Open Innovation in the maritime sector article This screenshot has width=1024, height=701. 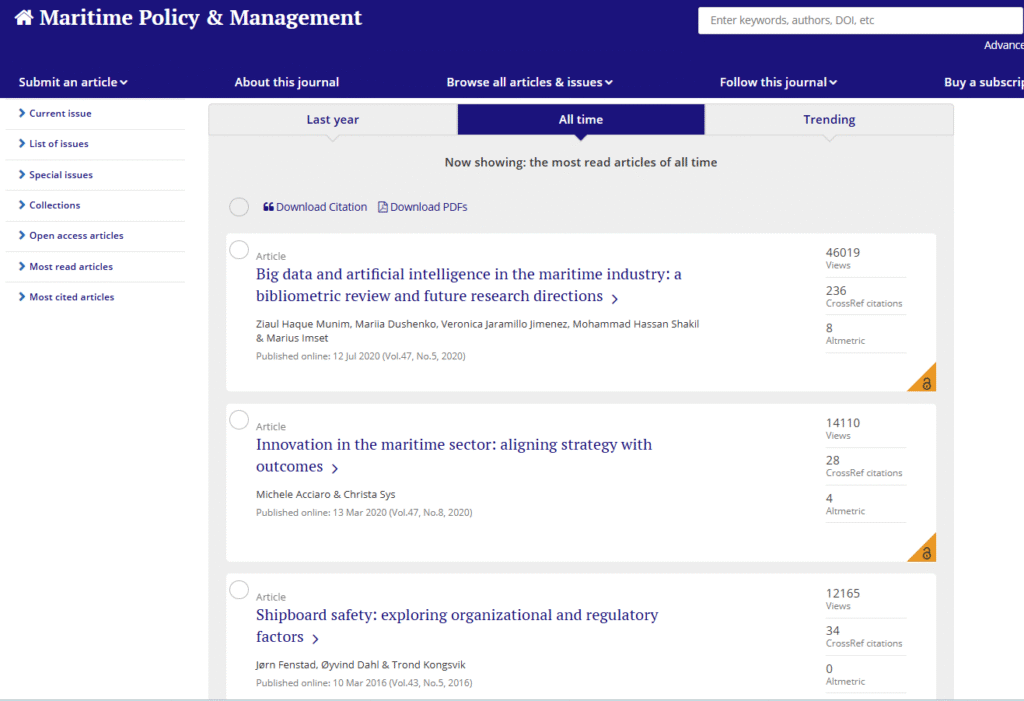pyautogui.click(x=454, y=455)
